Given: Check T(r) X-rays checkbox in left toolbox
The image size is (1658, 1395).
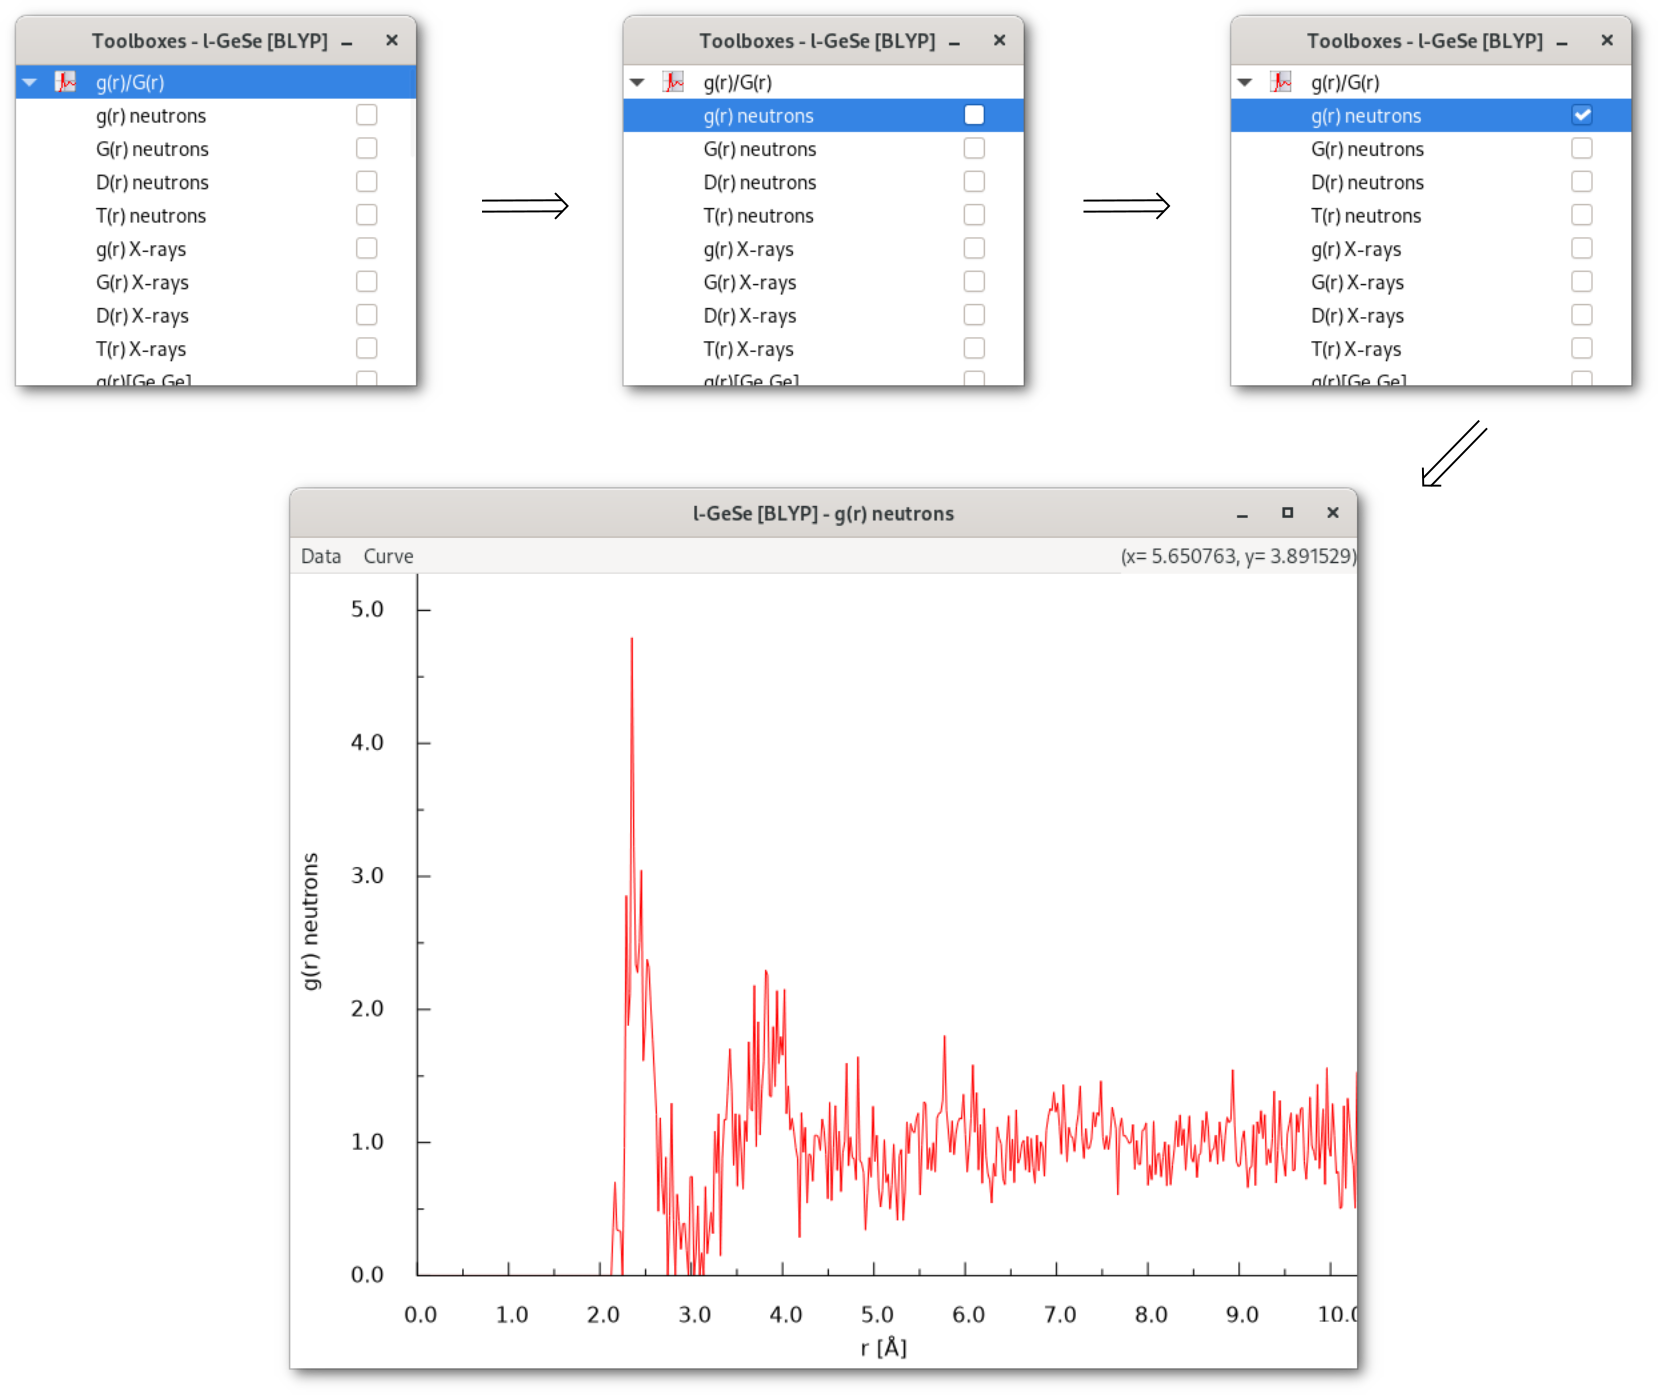Looking at the screenshot, I should pyautogui.click(x=367, y=348).
